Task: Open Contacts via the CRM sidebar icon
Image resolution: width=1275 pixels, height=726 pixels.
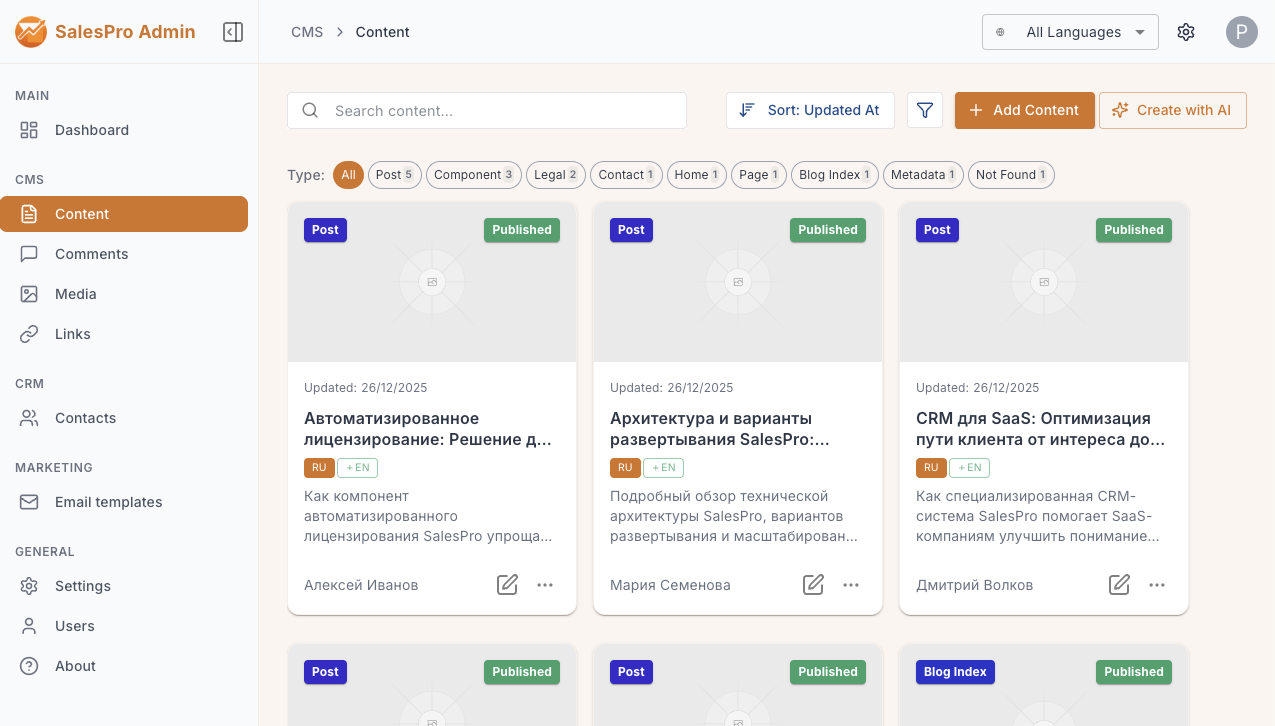Action: pyautogui.click(x=30, y=418)
